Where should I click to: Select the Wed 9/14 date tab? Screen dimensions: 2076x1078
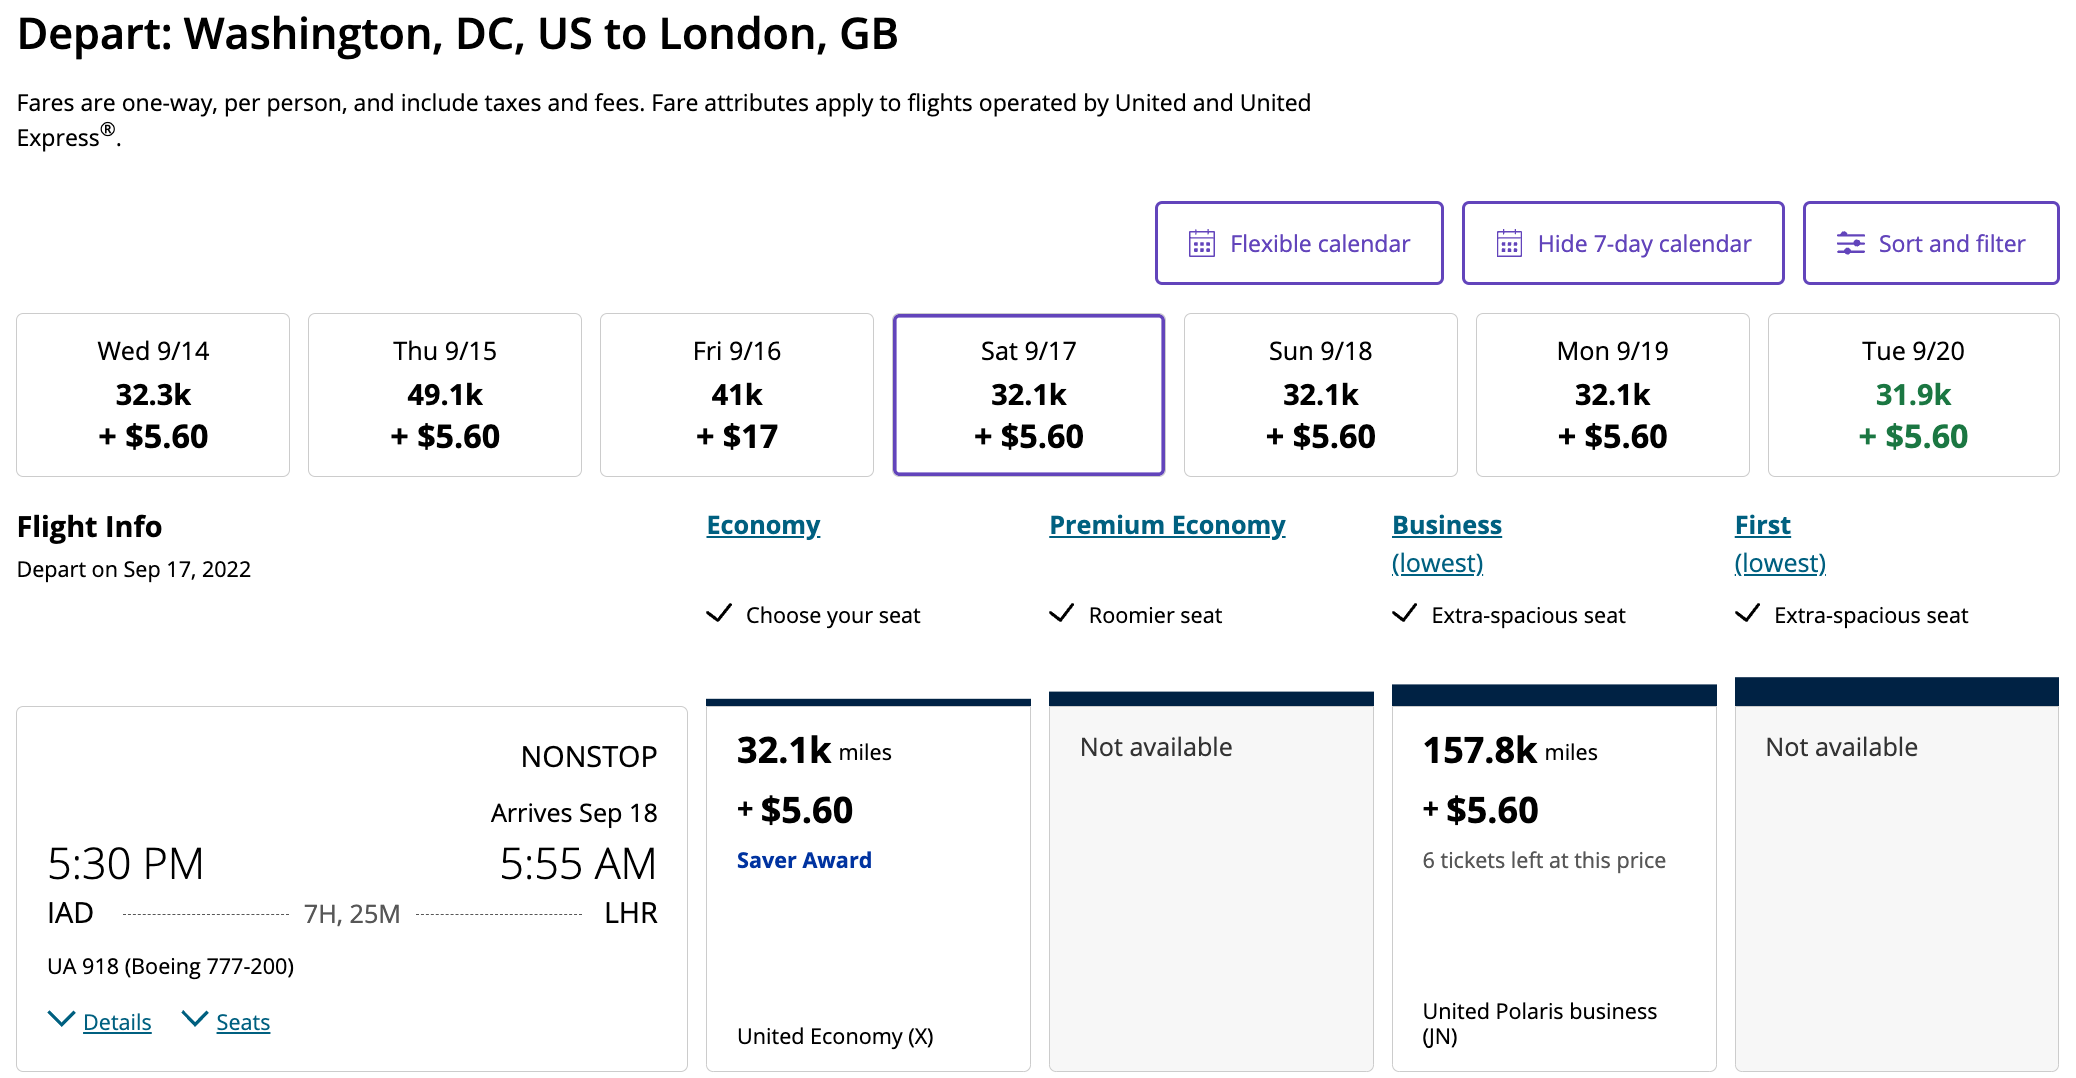(153, 395)
